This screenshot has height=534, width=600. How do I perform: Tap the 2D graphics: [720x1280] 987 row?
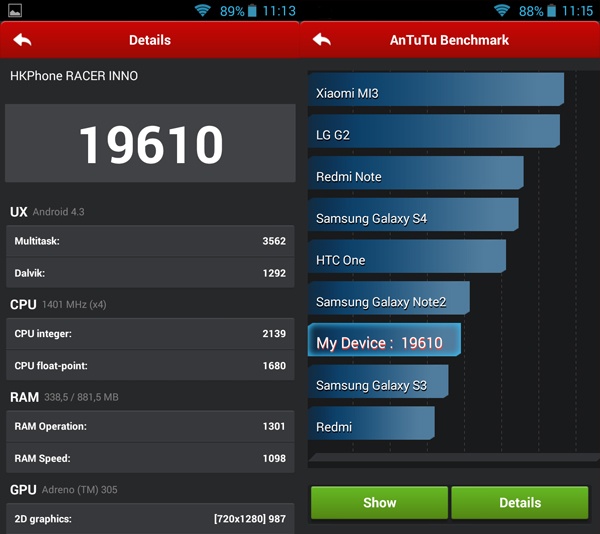click(150, 519)
